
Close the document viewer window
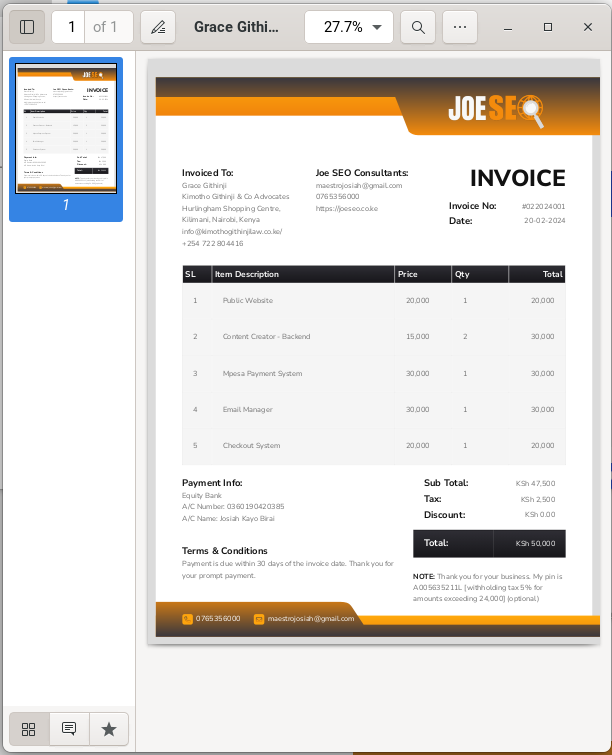pos(587,27)
